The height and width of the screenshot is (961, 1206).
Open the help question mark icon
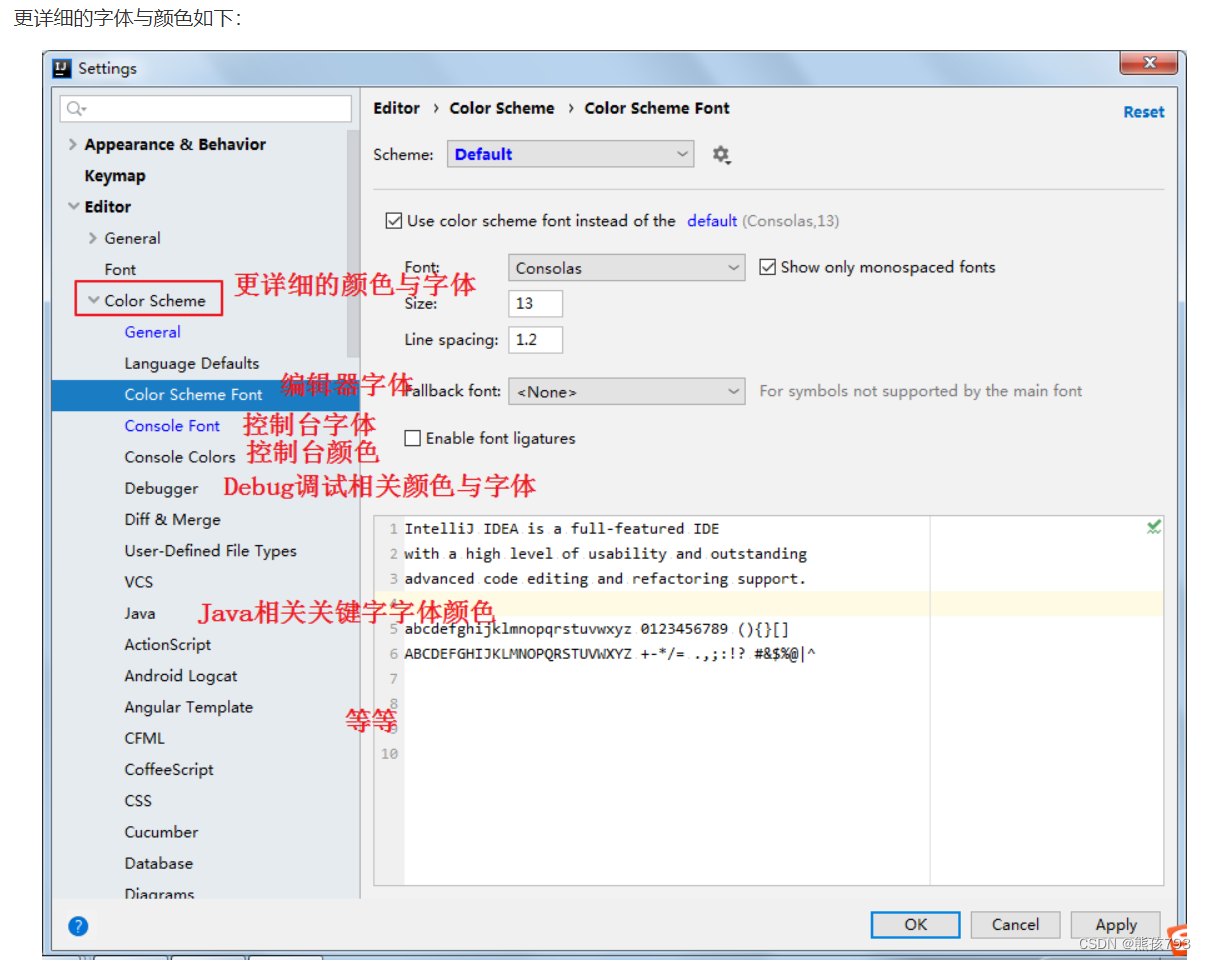tap(78, 926)
